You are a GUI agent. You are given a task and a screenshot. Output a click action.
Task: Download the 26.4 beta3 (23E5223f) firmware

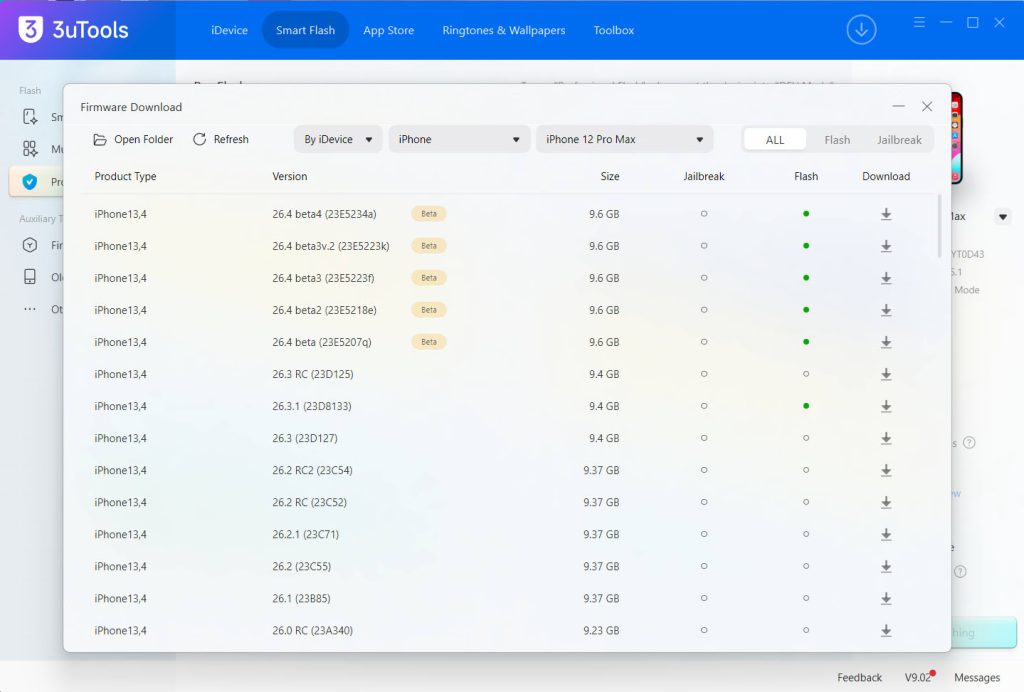[886, 278]
